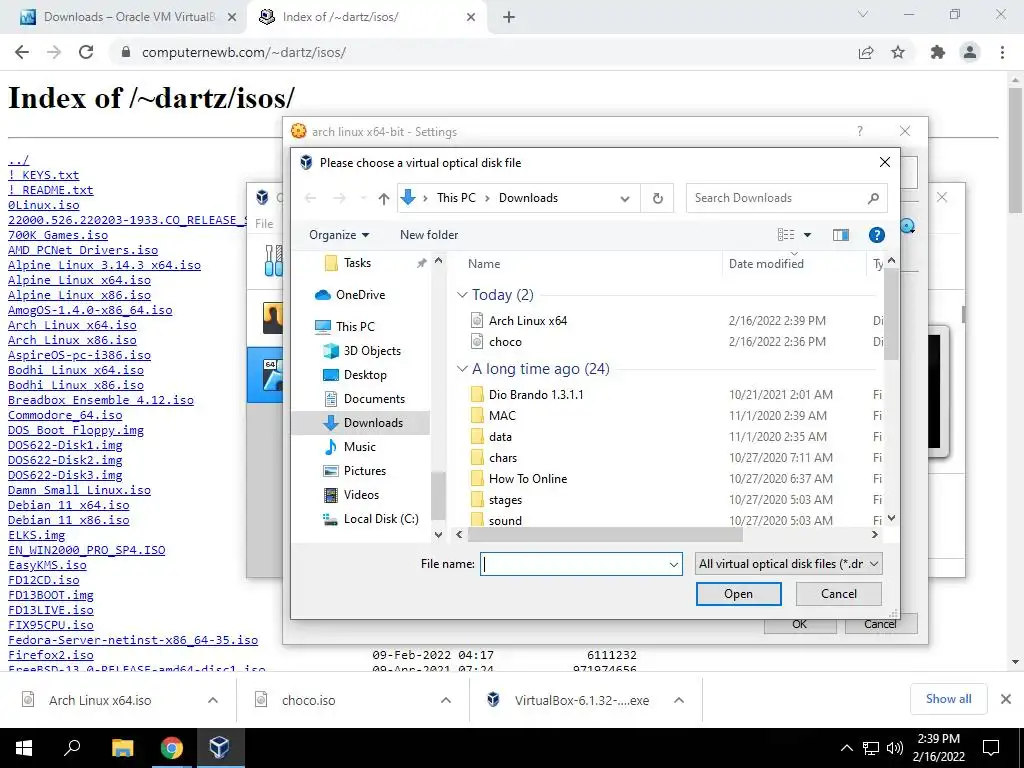Select the stages folder
This screenshot has width=1024, height=768.
(505, 500)
